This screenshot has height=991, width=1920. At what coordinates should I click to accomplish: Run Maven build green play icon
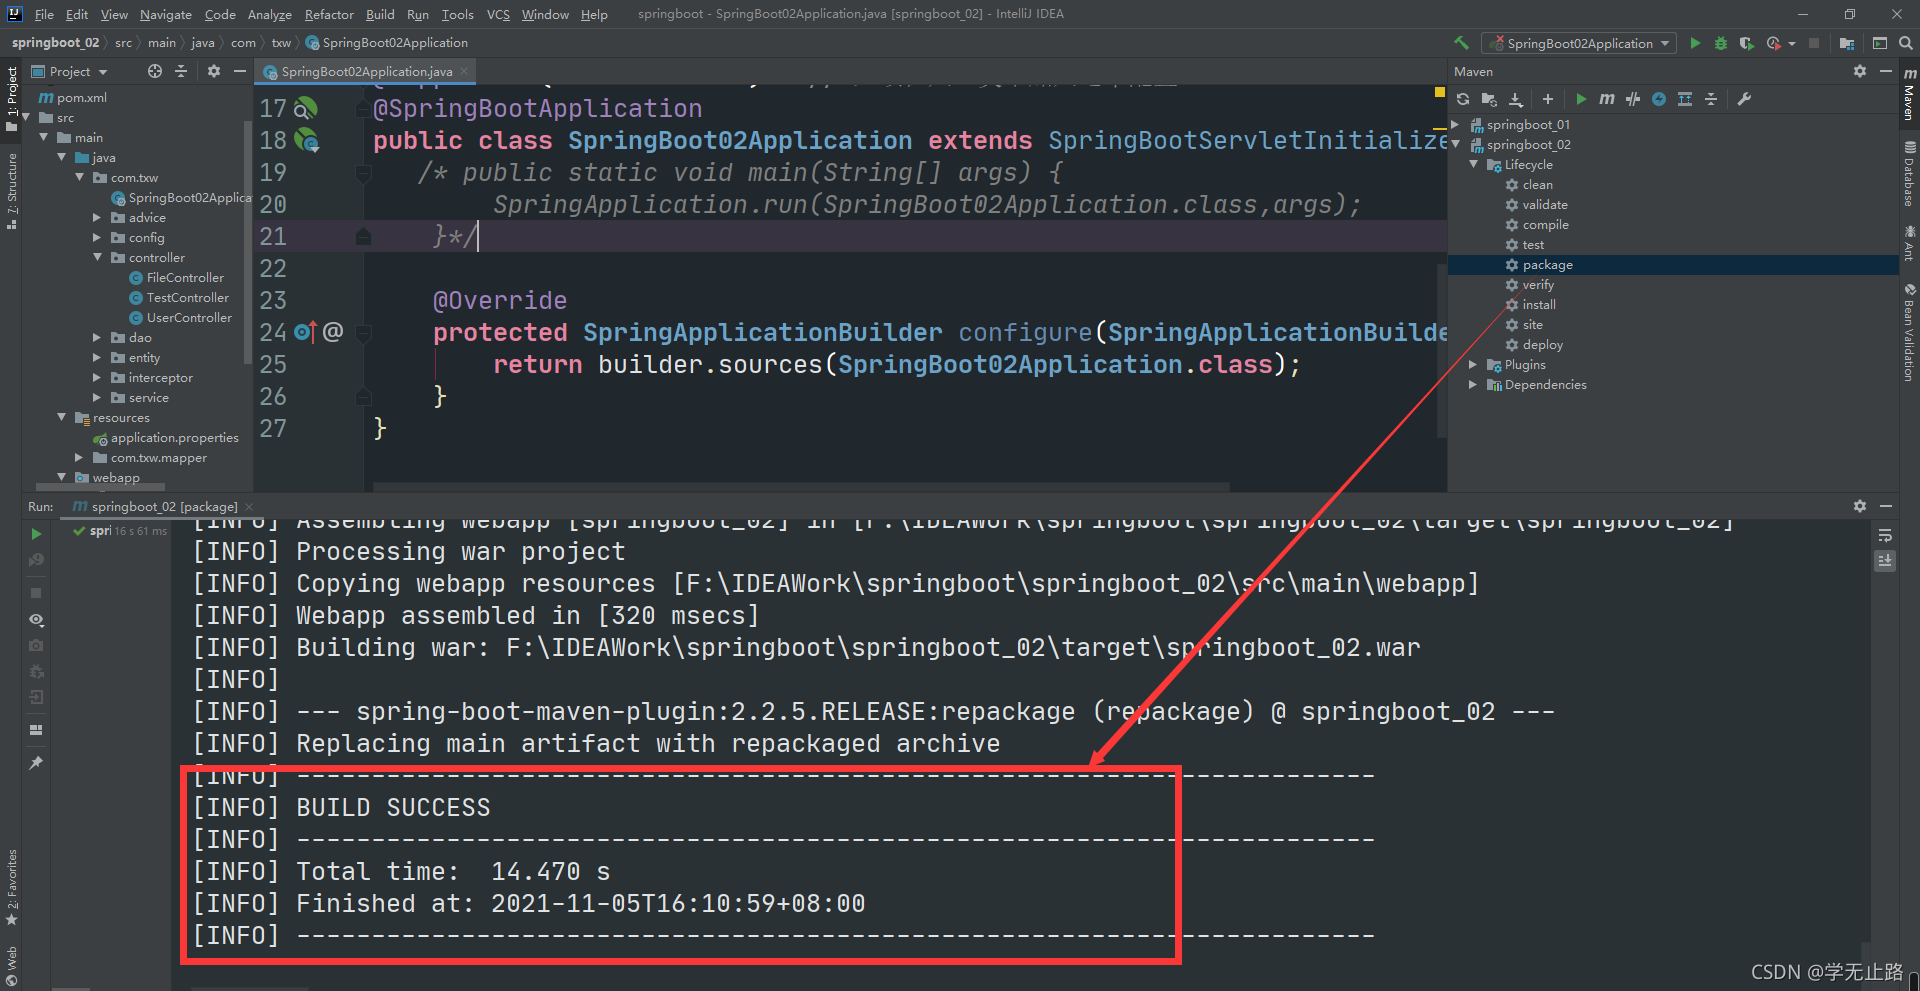coord(1581,99)
